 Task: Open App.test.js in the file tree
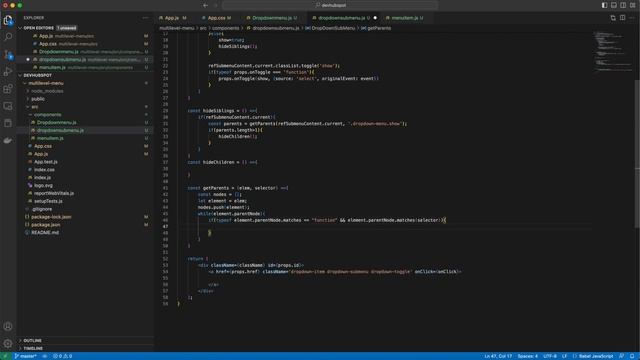[x=46, y=162]
